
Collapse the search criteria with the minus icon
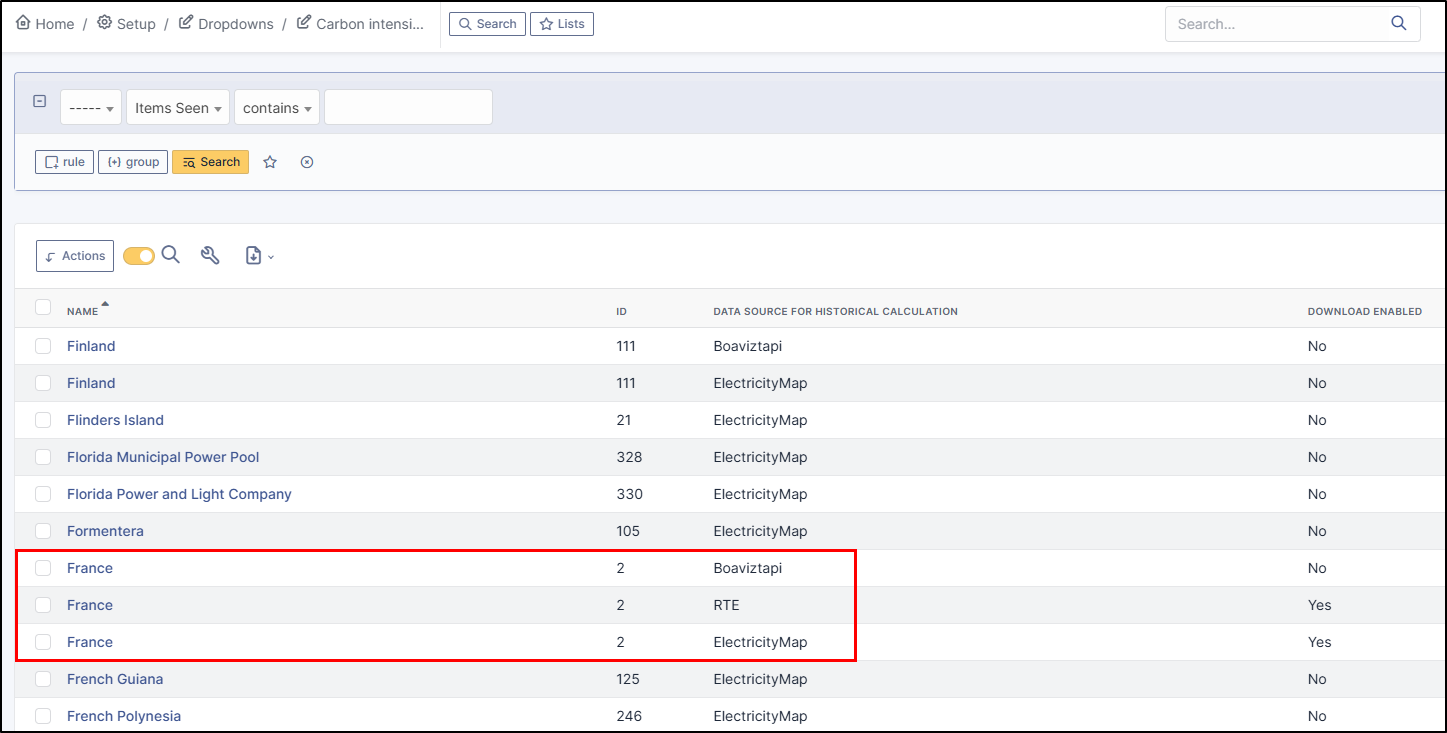tap(40, 101)
